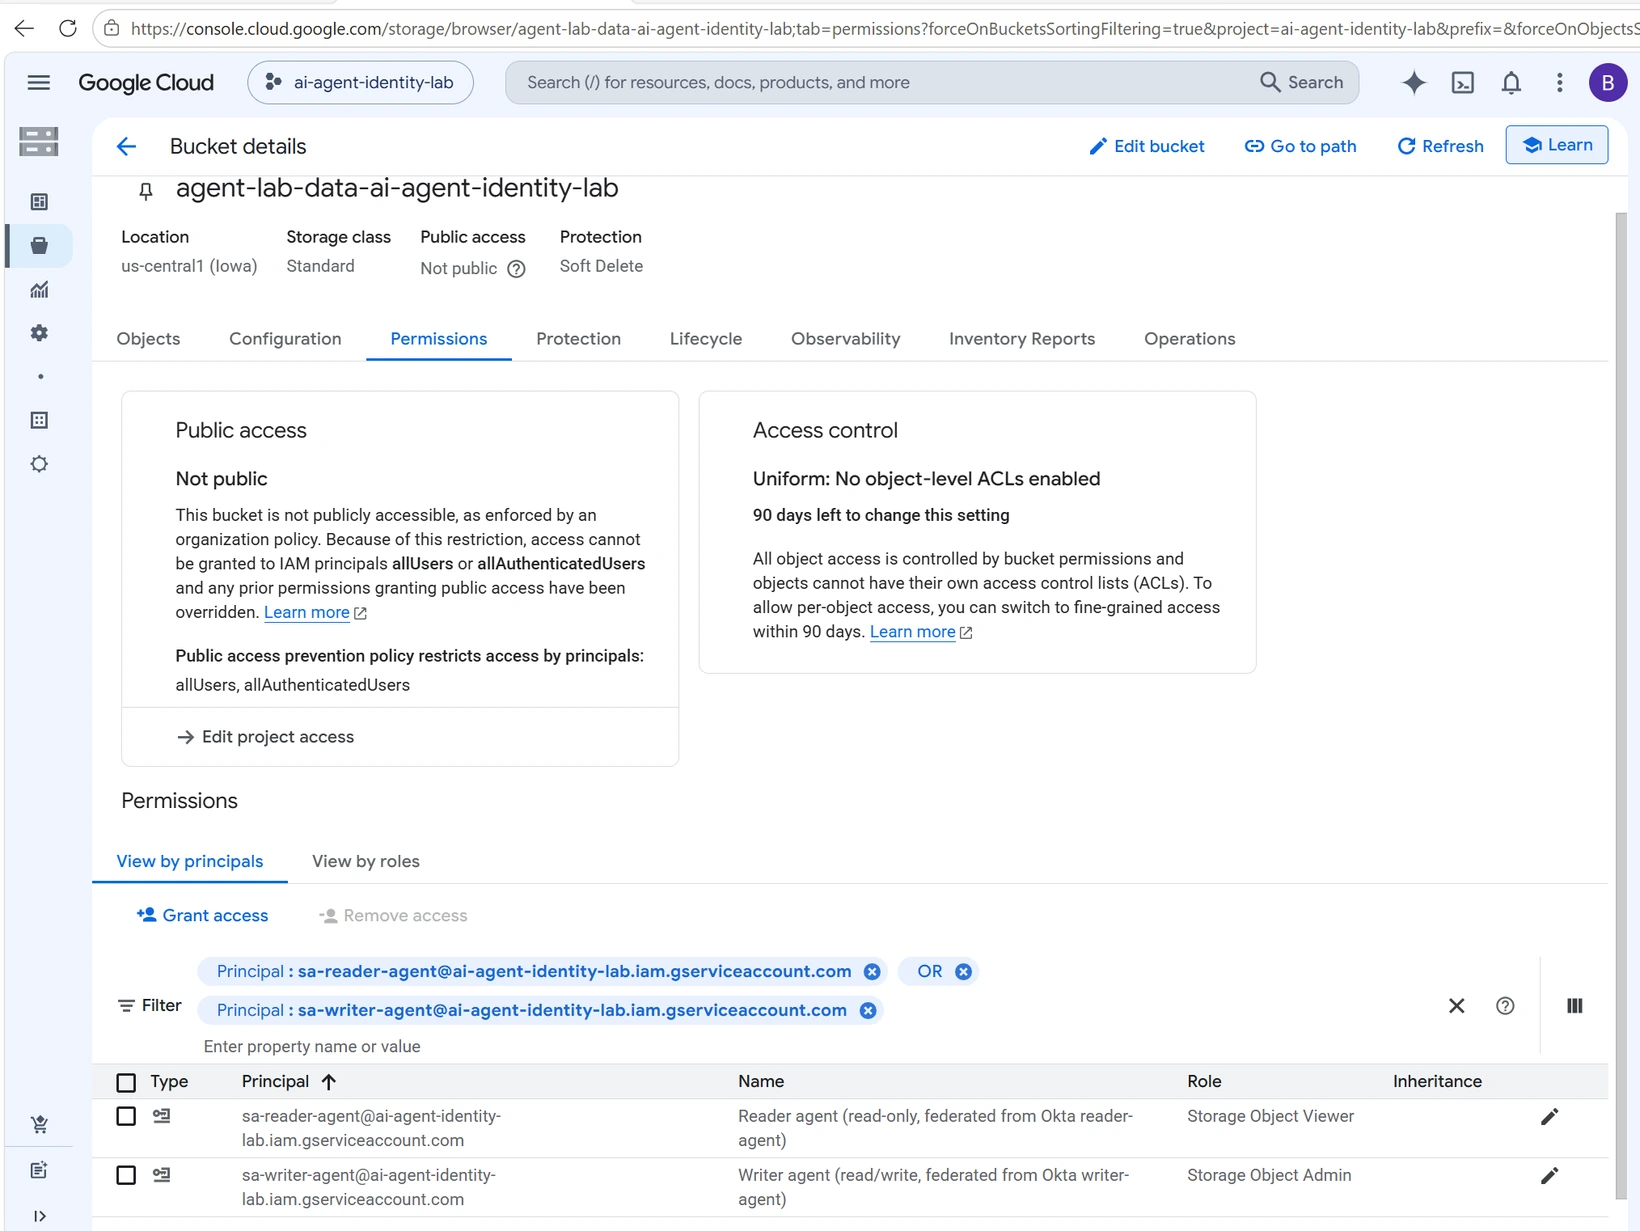Click the Role column header

coord(1205,1082)
